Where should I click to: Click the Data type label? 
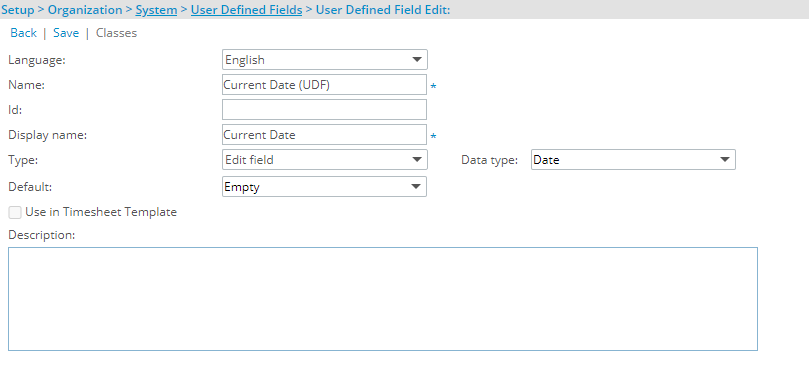(489, 160)
